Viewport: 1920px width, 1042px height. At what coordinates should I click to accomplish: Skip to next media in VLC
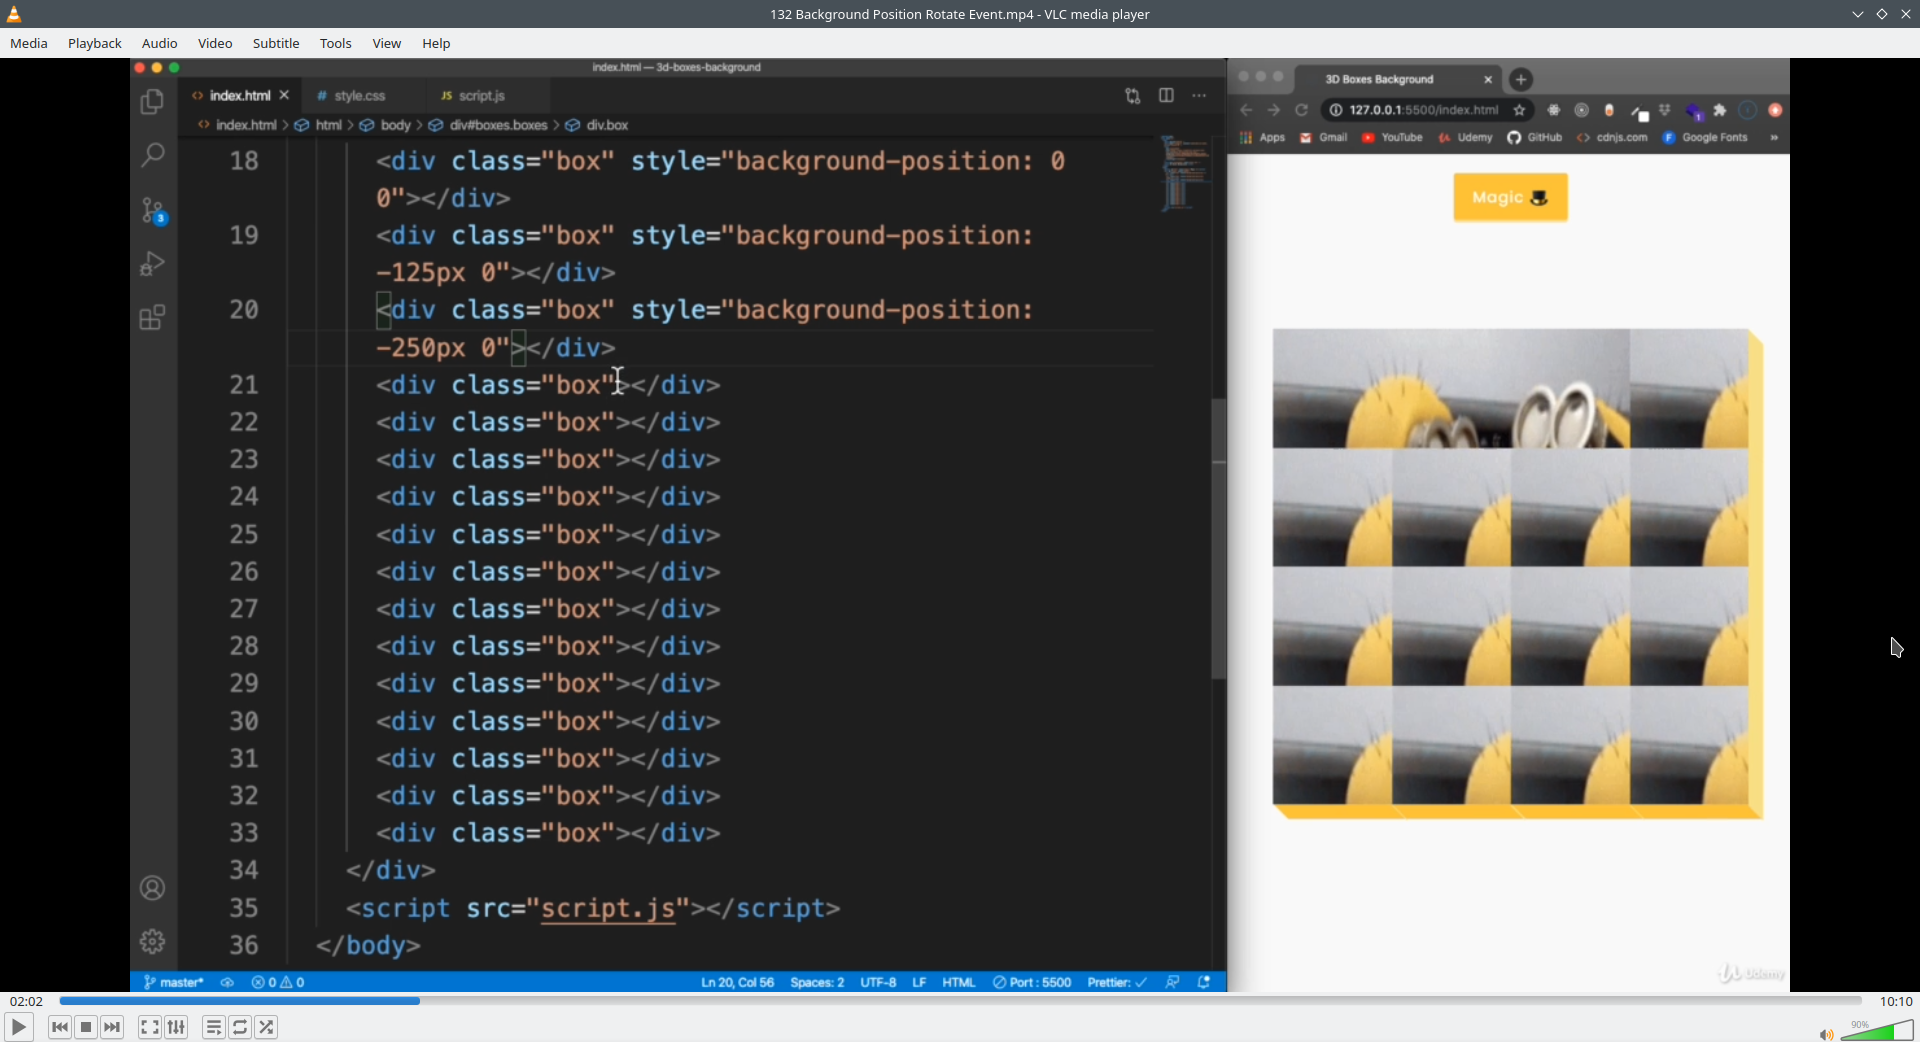(112, 1027)
